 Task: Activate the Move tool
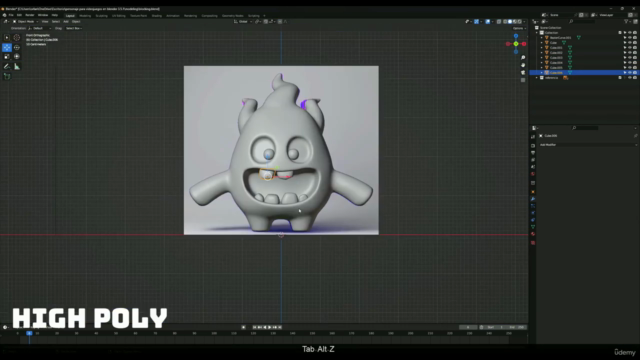(7, 47)
